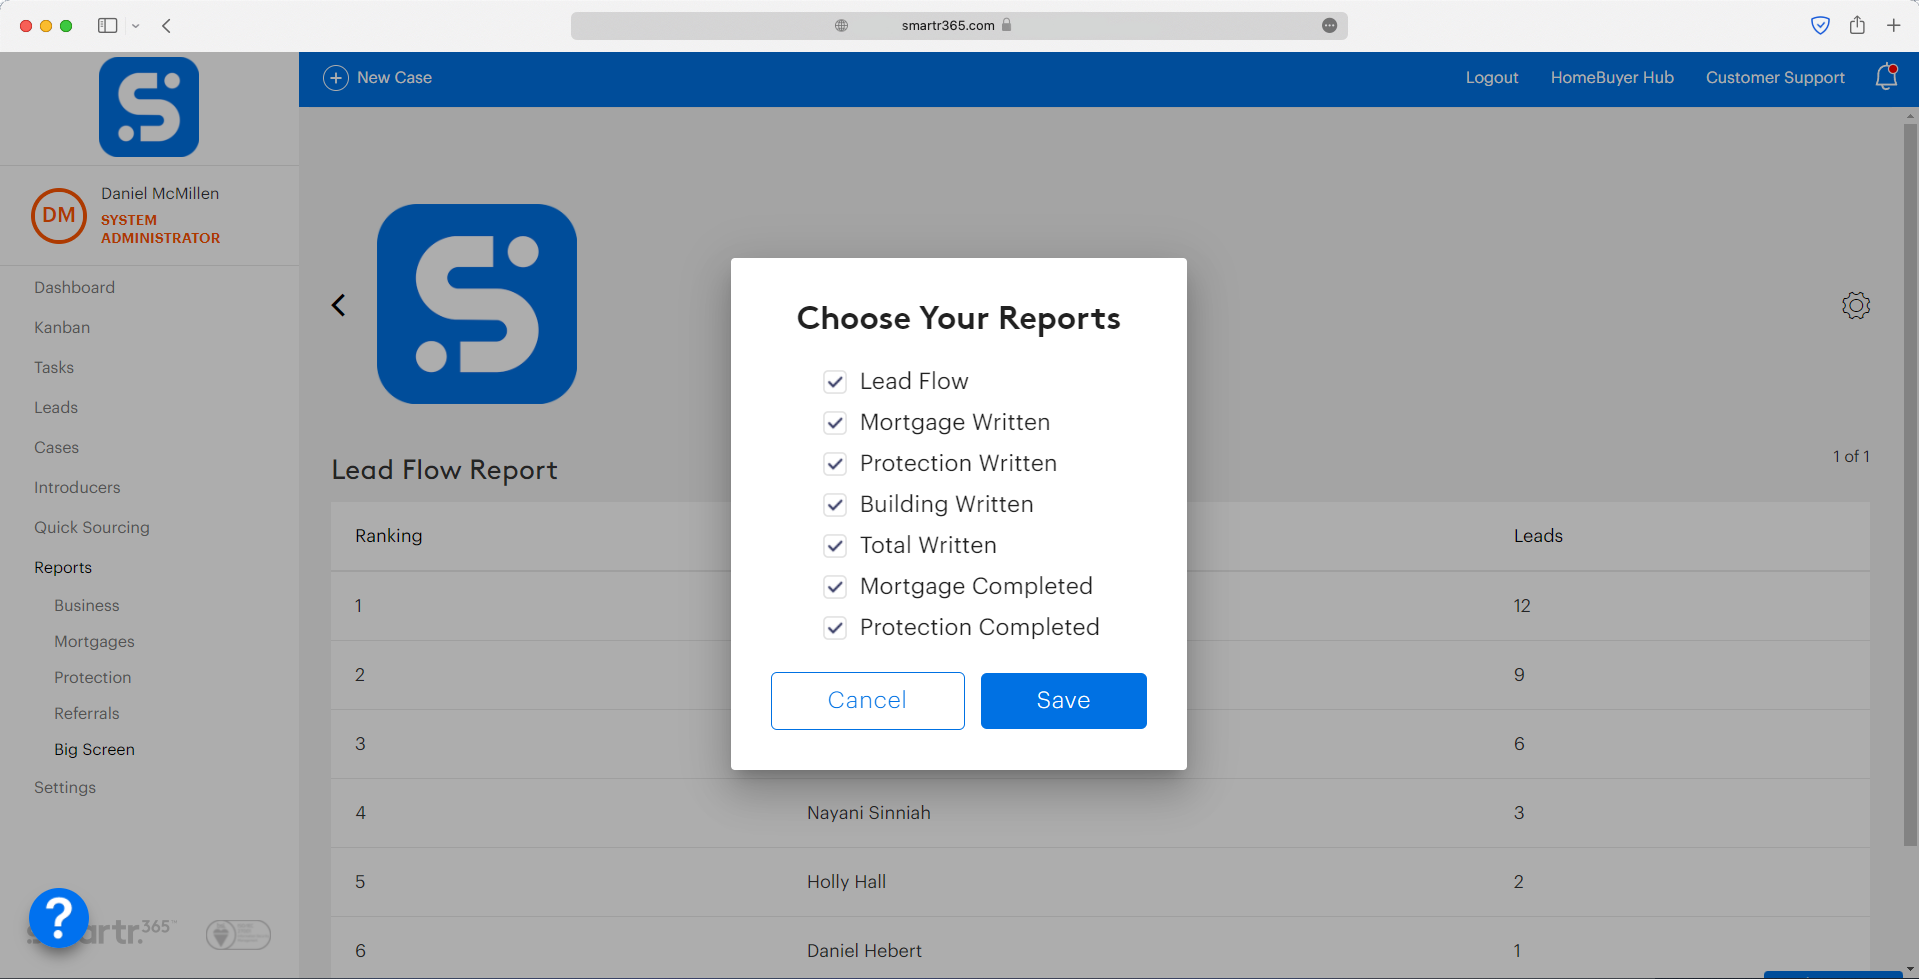Click the Lead Flow Report heading
Screen dimensions: 1919x979
tap(445, 470)
